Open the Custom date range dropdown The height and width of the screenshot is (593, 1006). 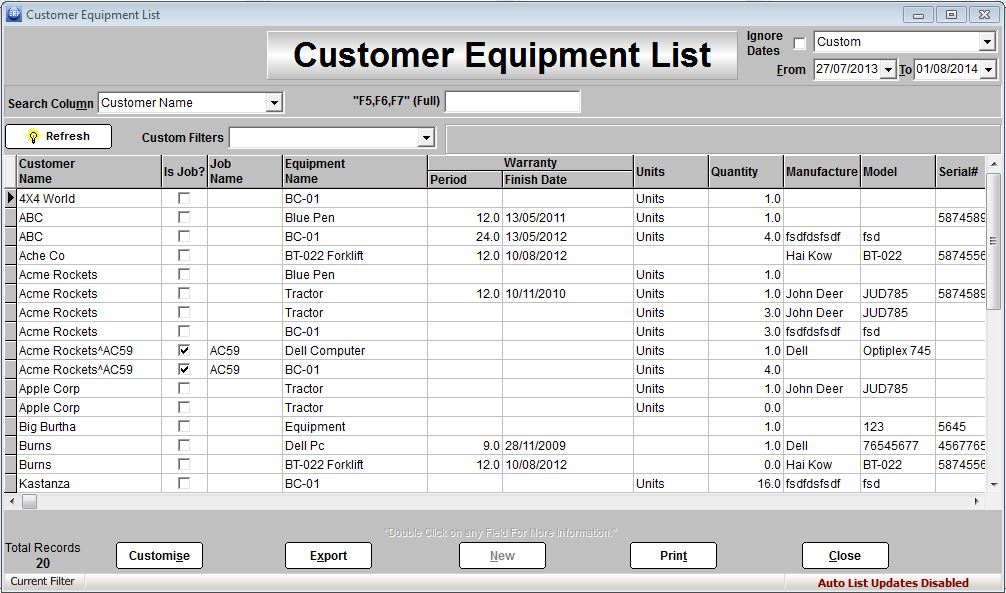[987, 42]
